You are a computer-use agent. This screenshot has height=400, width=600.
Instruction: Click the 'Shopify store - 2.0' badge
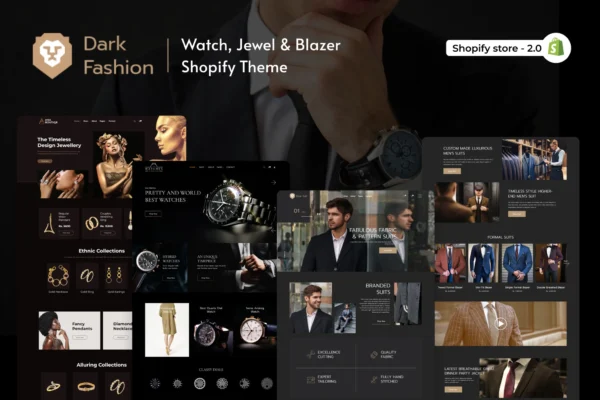pos(508,48)
